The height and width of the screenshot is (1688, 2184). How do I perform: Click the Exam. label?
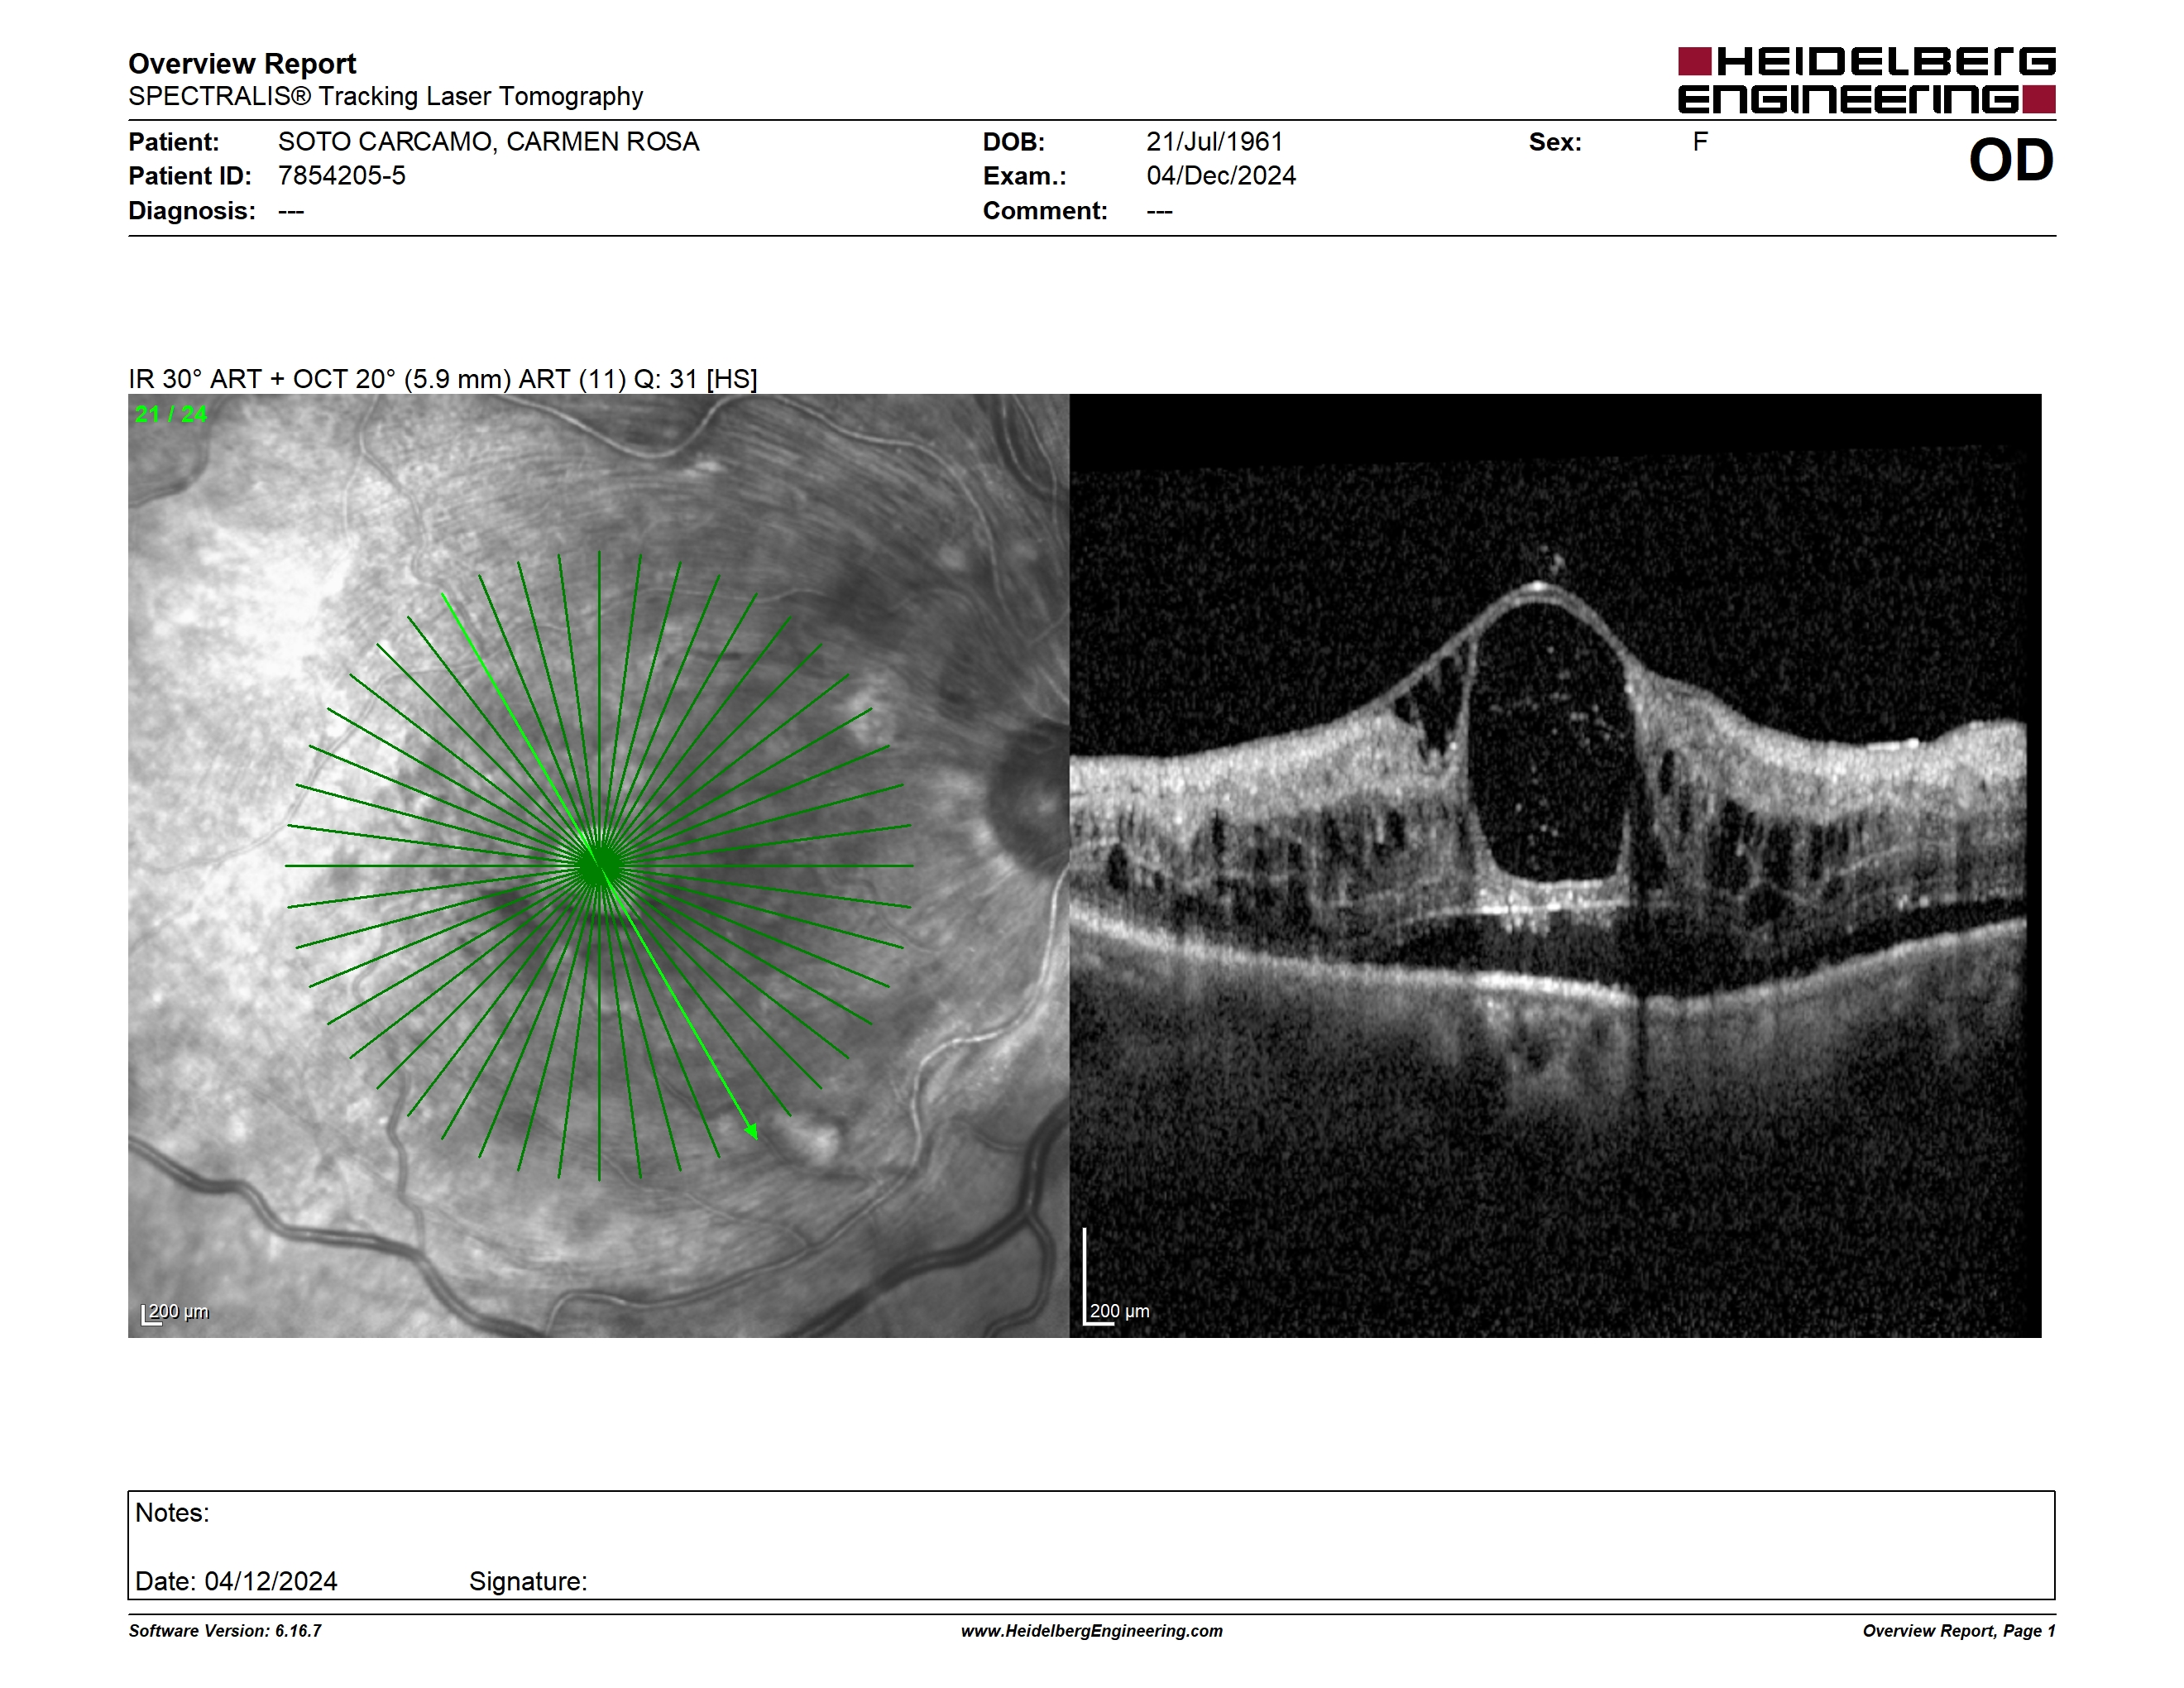point(1025,176)
